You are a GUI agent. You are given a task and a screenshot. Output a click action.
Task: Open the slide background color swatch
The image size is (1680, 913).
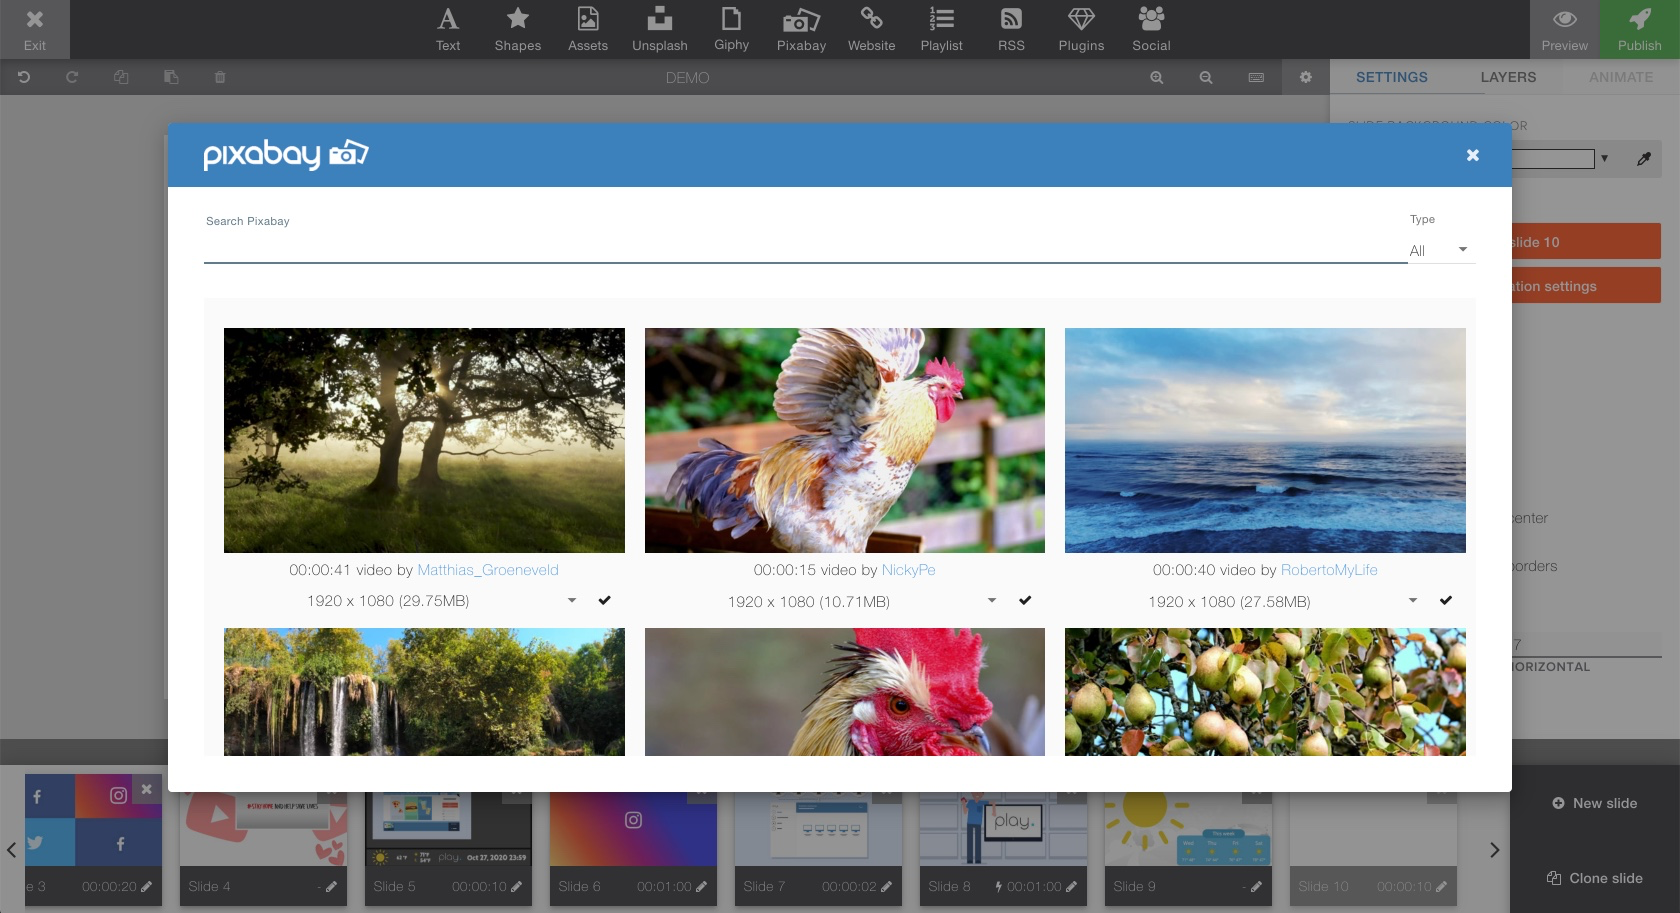(1553, 159)
